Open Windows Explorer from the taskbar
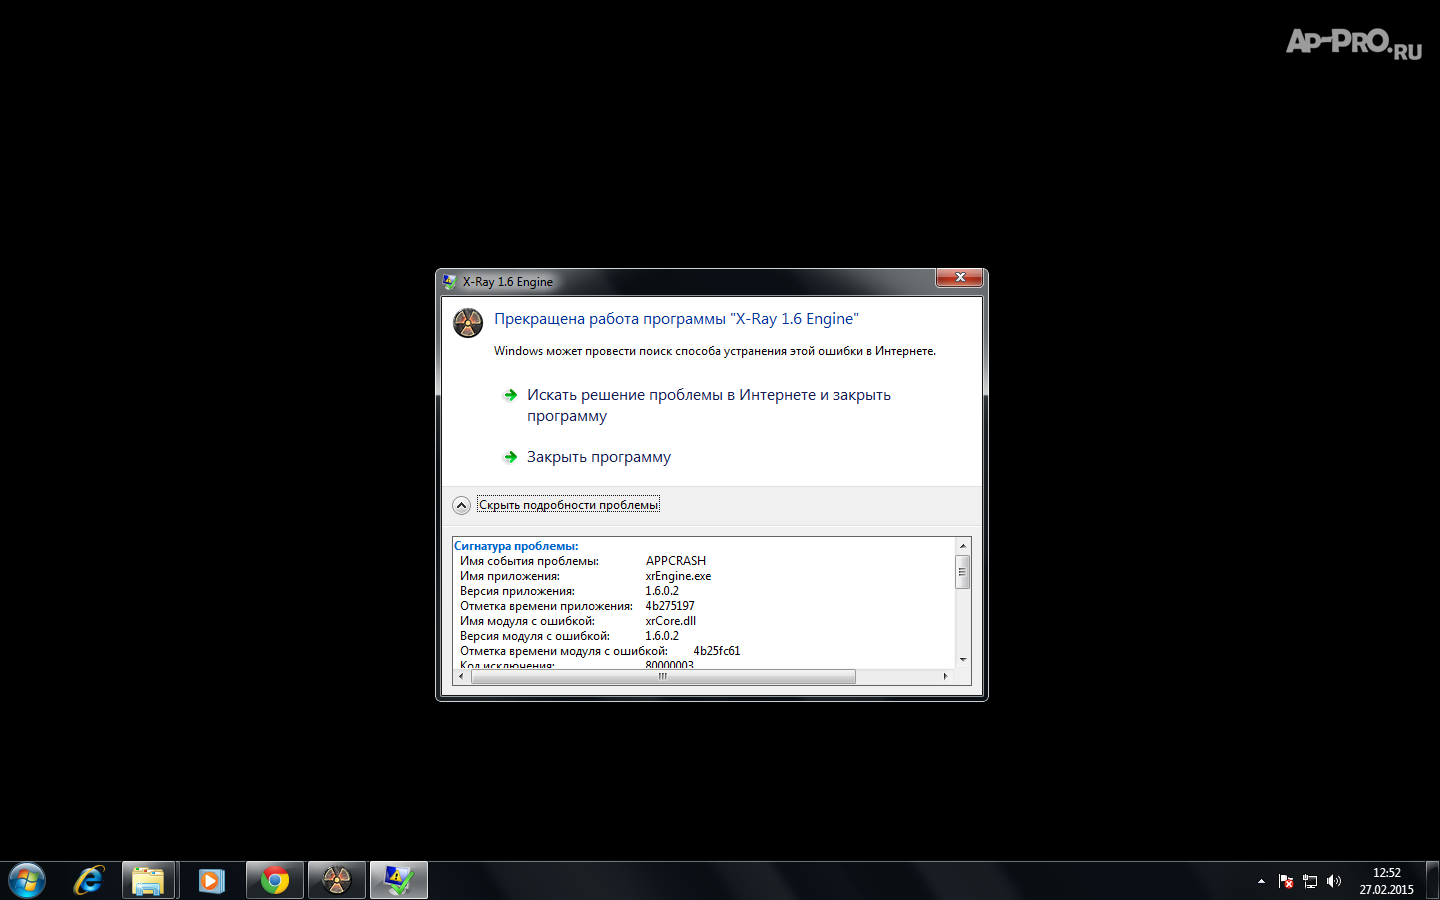This screenshot has height=900, width=1440. click(x=149, y=881)
